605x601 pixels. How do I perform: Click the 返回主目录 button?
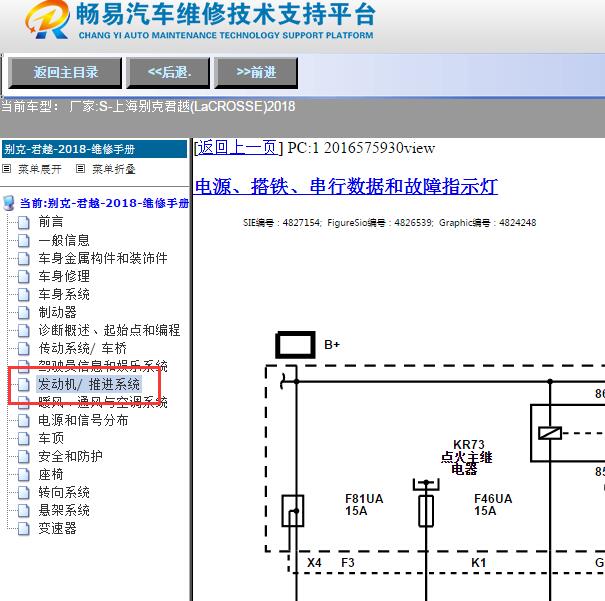(65, 73)
